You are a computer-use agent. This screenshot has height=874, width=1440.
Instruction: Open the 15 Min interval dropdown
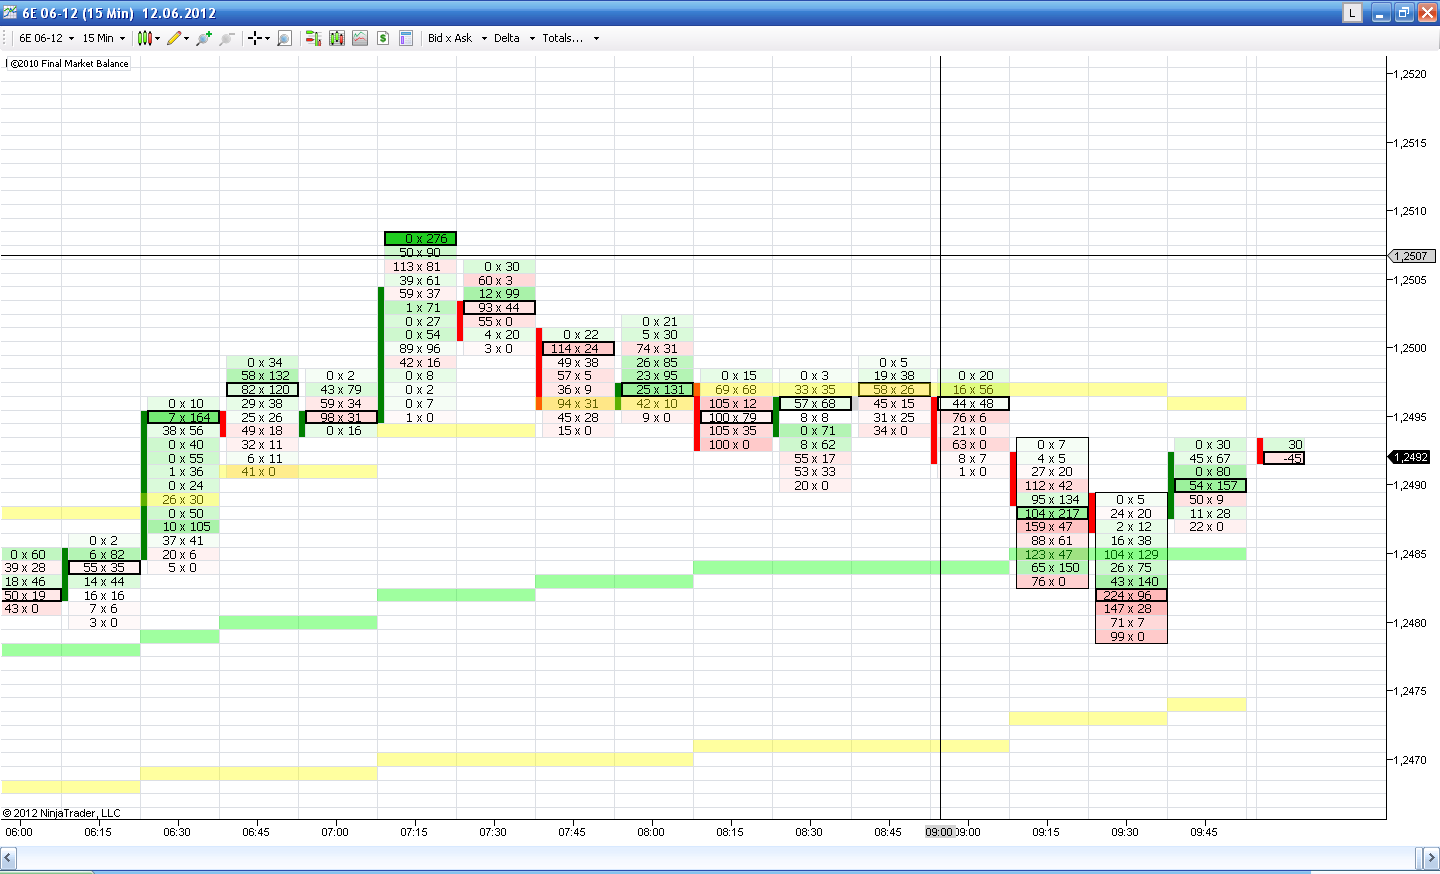pyautogui.click(x=104, y=38)
